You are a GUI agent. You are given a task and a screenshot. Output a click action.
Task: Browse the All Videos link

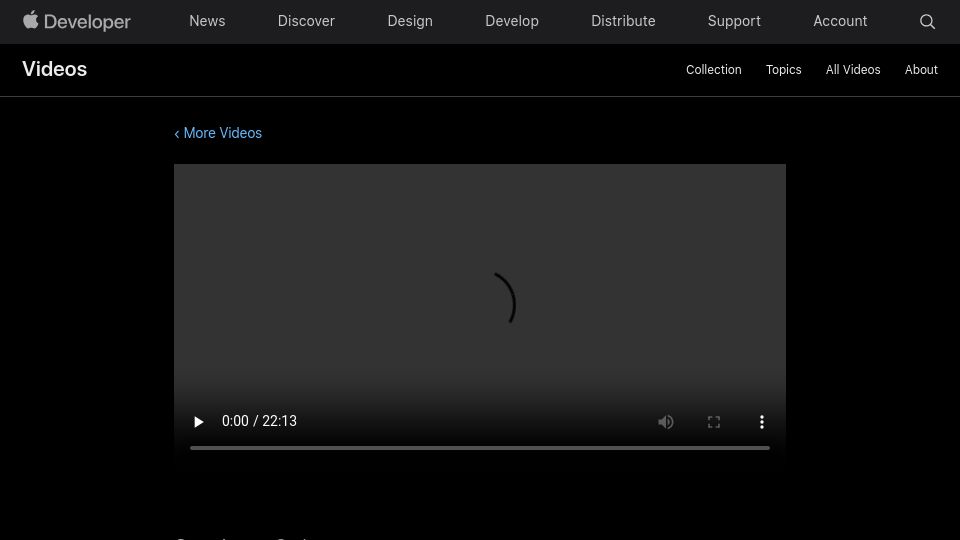click(x=853, y=70)
